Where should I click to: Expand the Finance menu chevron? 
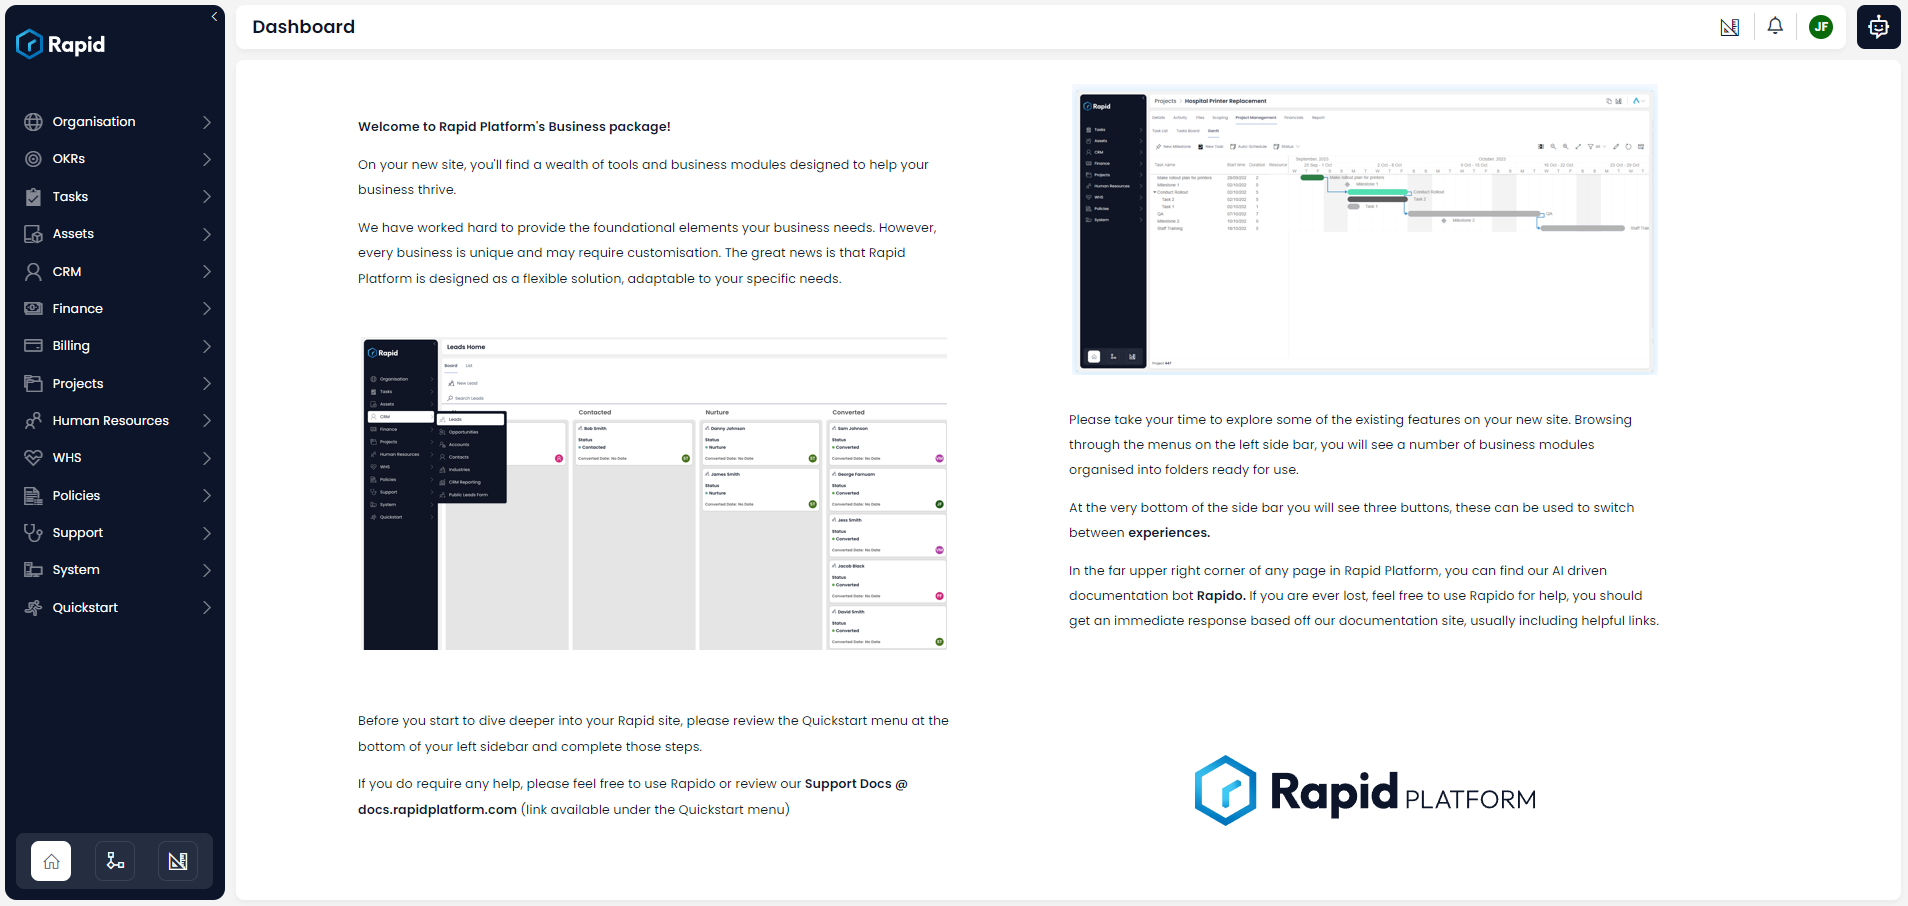207,309
